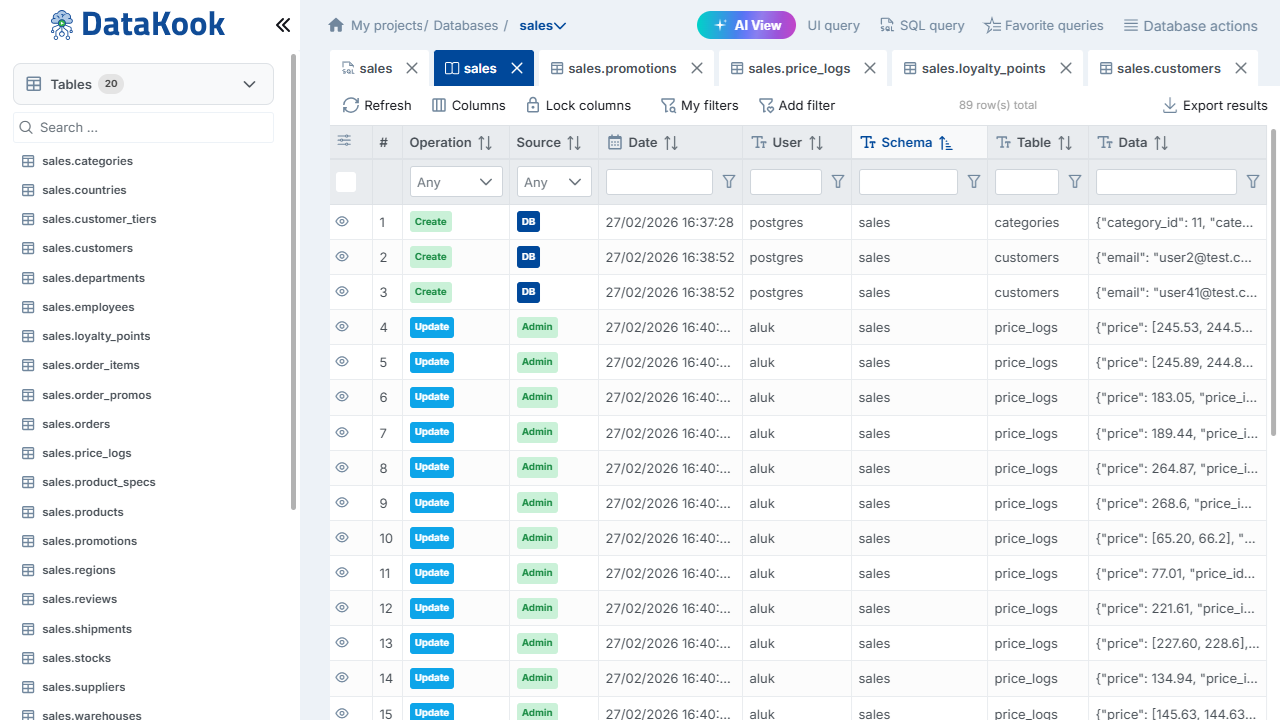Viewport: 1280px width, 720px height.
Task: Open sales.shipments in the table list
Action: tap(87, 629)
